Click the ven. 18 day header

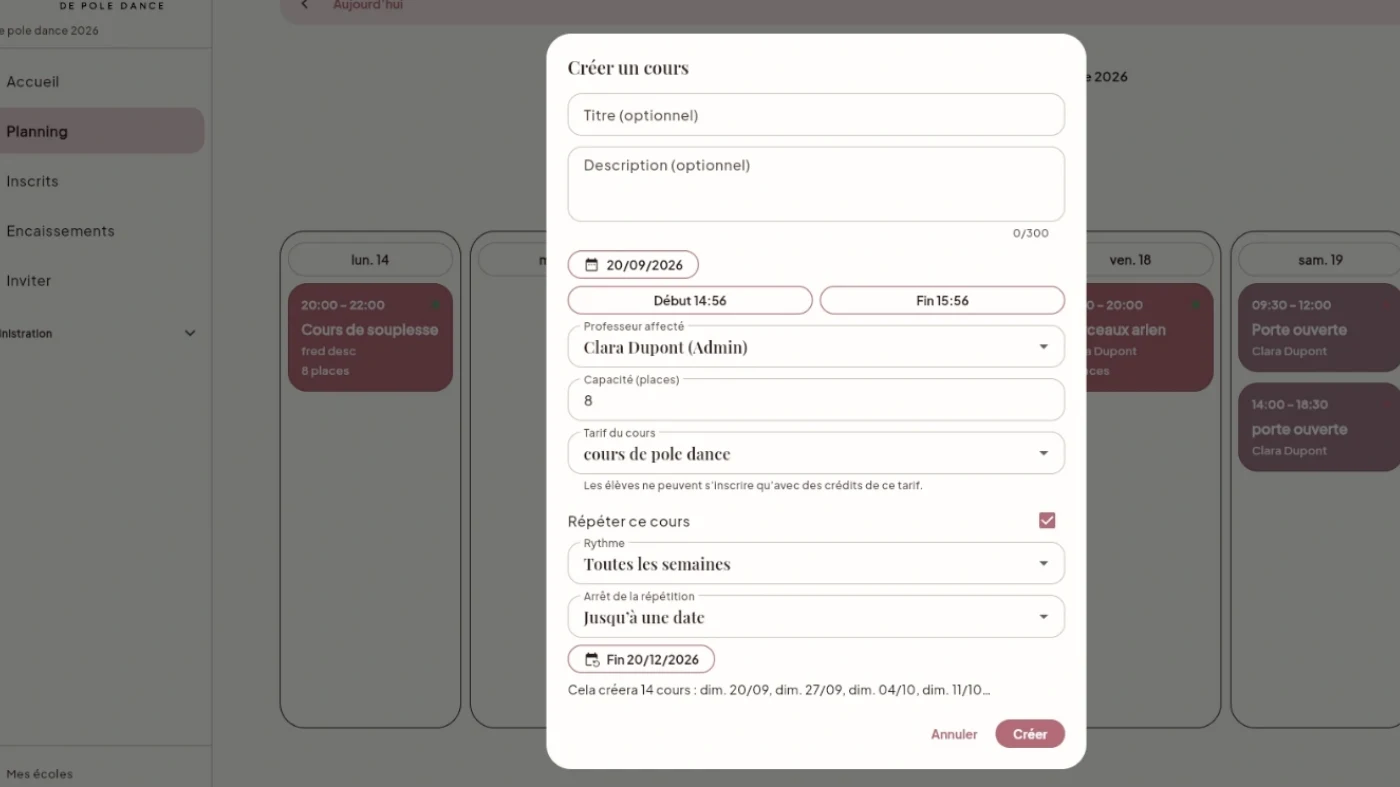(x=1130, y=260)
